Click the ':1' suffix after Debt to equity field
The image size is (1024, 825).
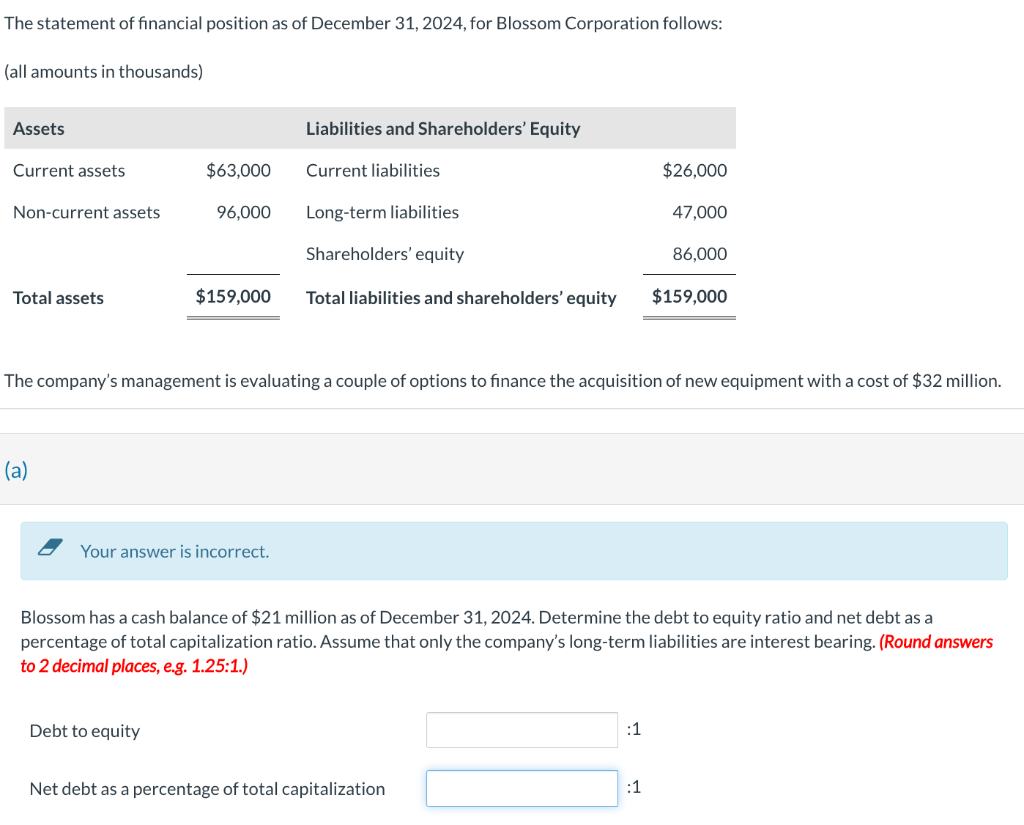[633, 729]
